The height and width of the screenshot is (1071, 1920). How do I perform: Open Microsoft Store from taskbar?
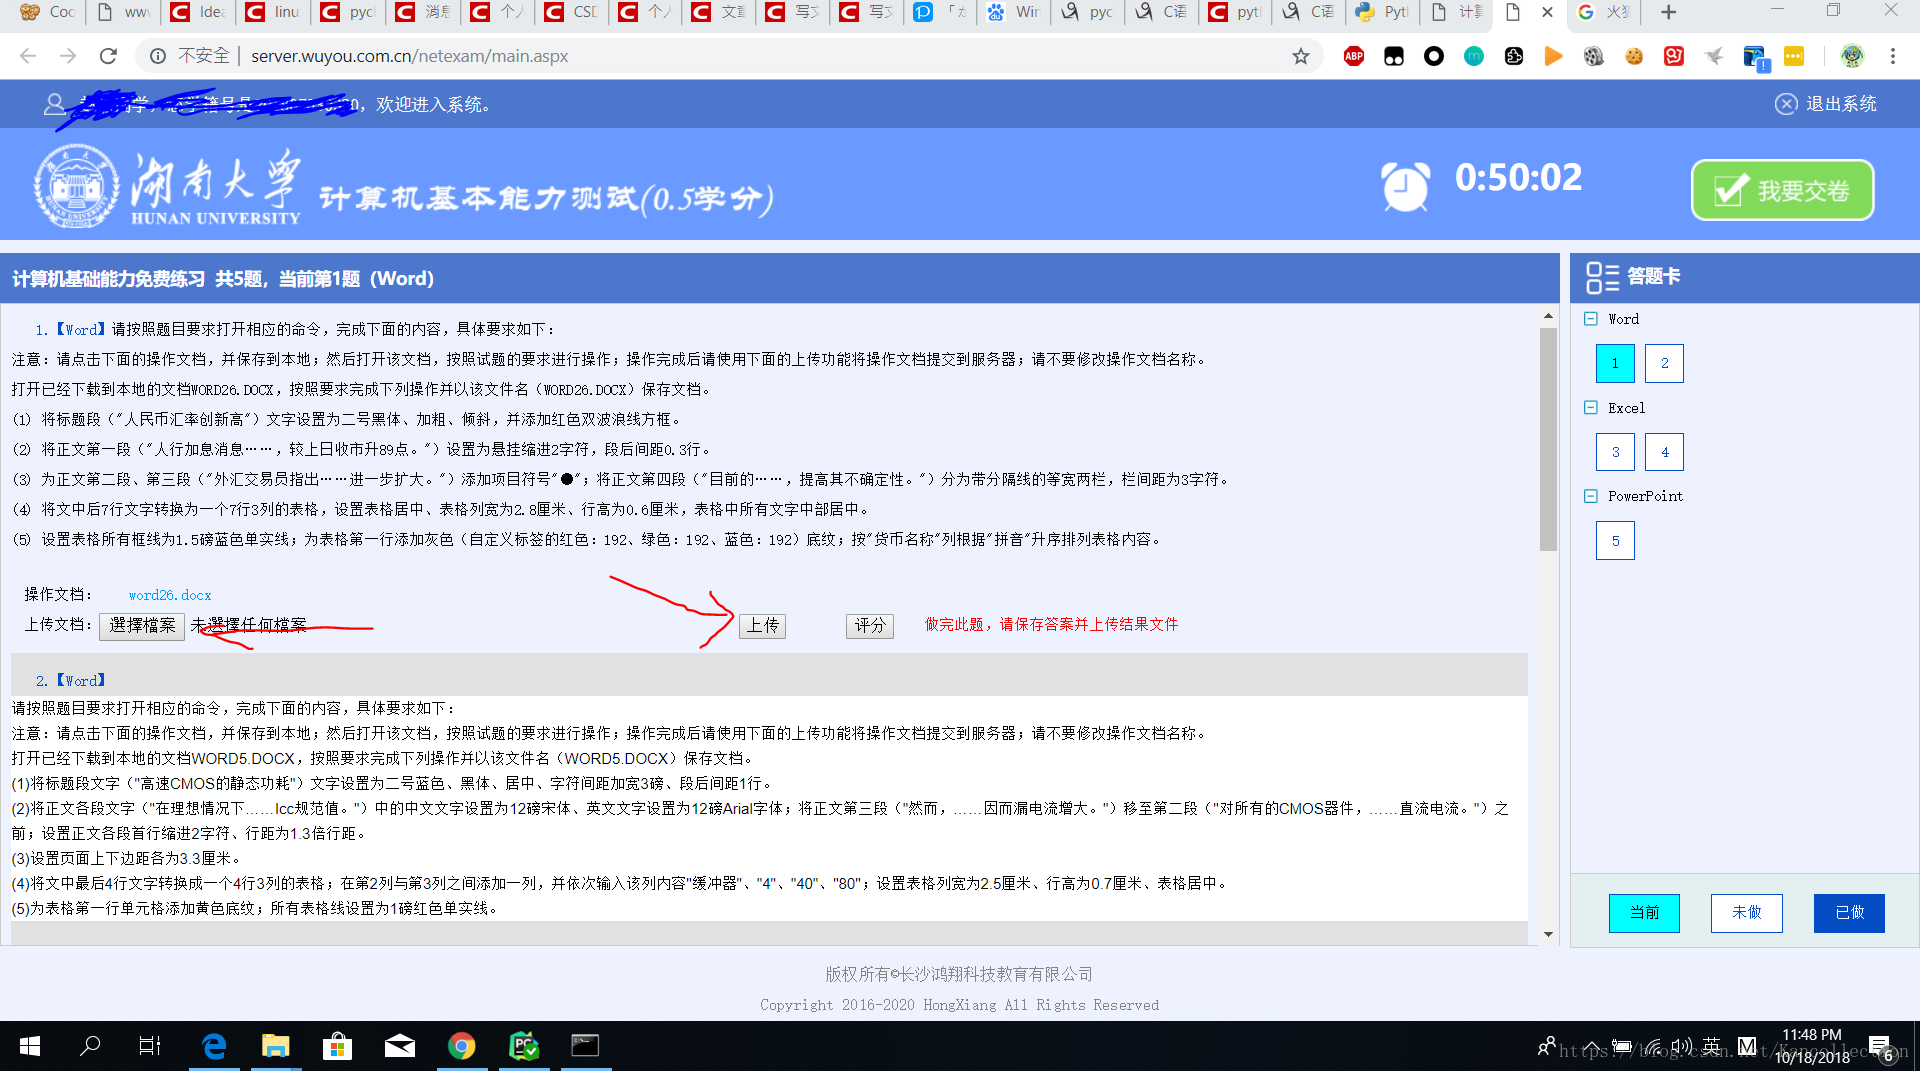click(337, 1046)
